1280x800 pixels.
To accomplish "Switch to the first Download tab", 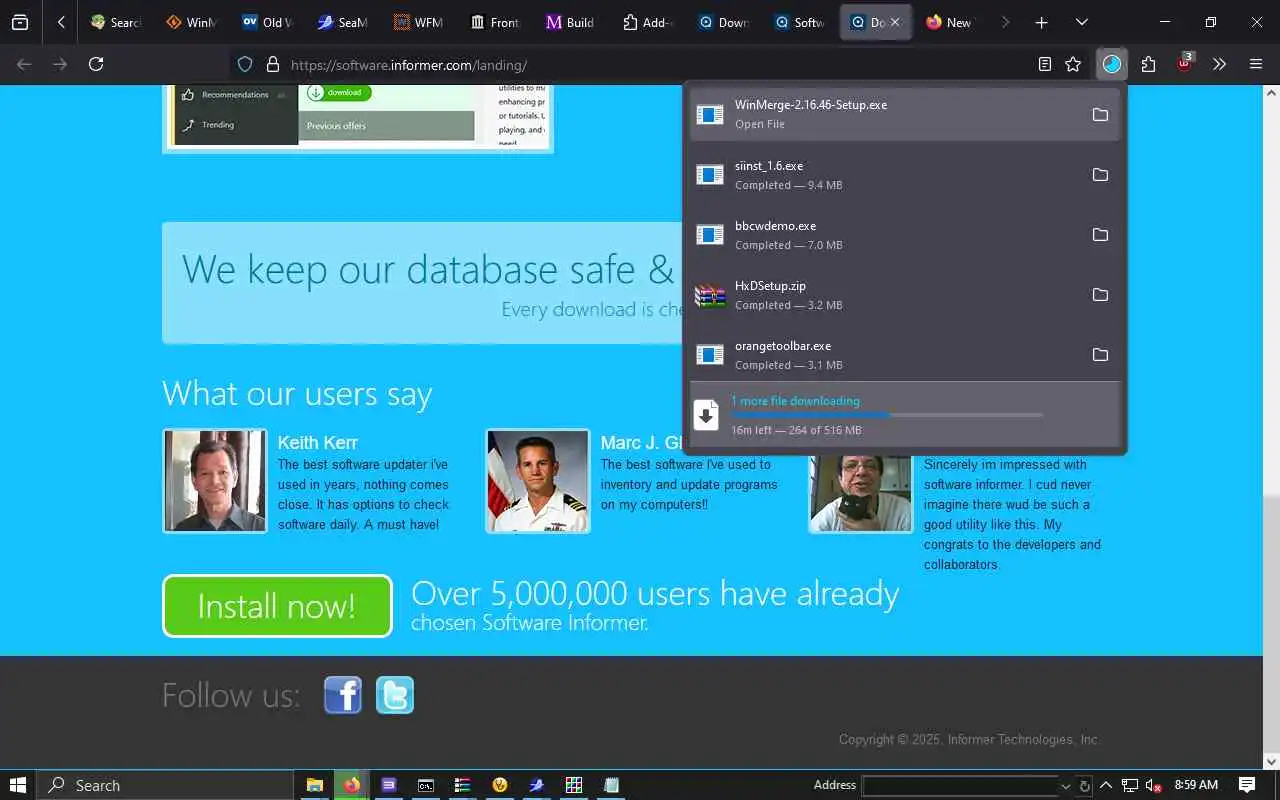I will [723, 22].
